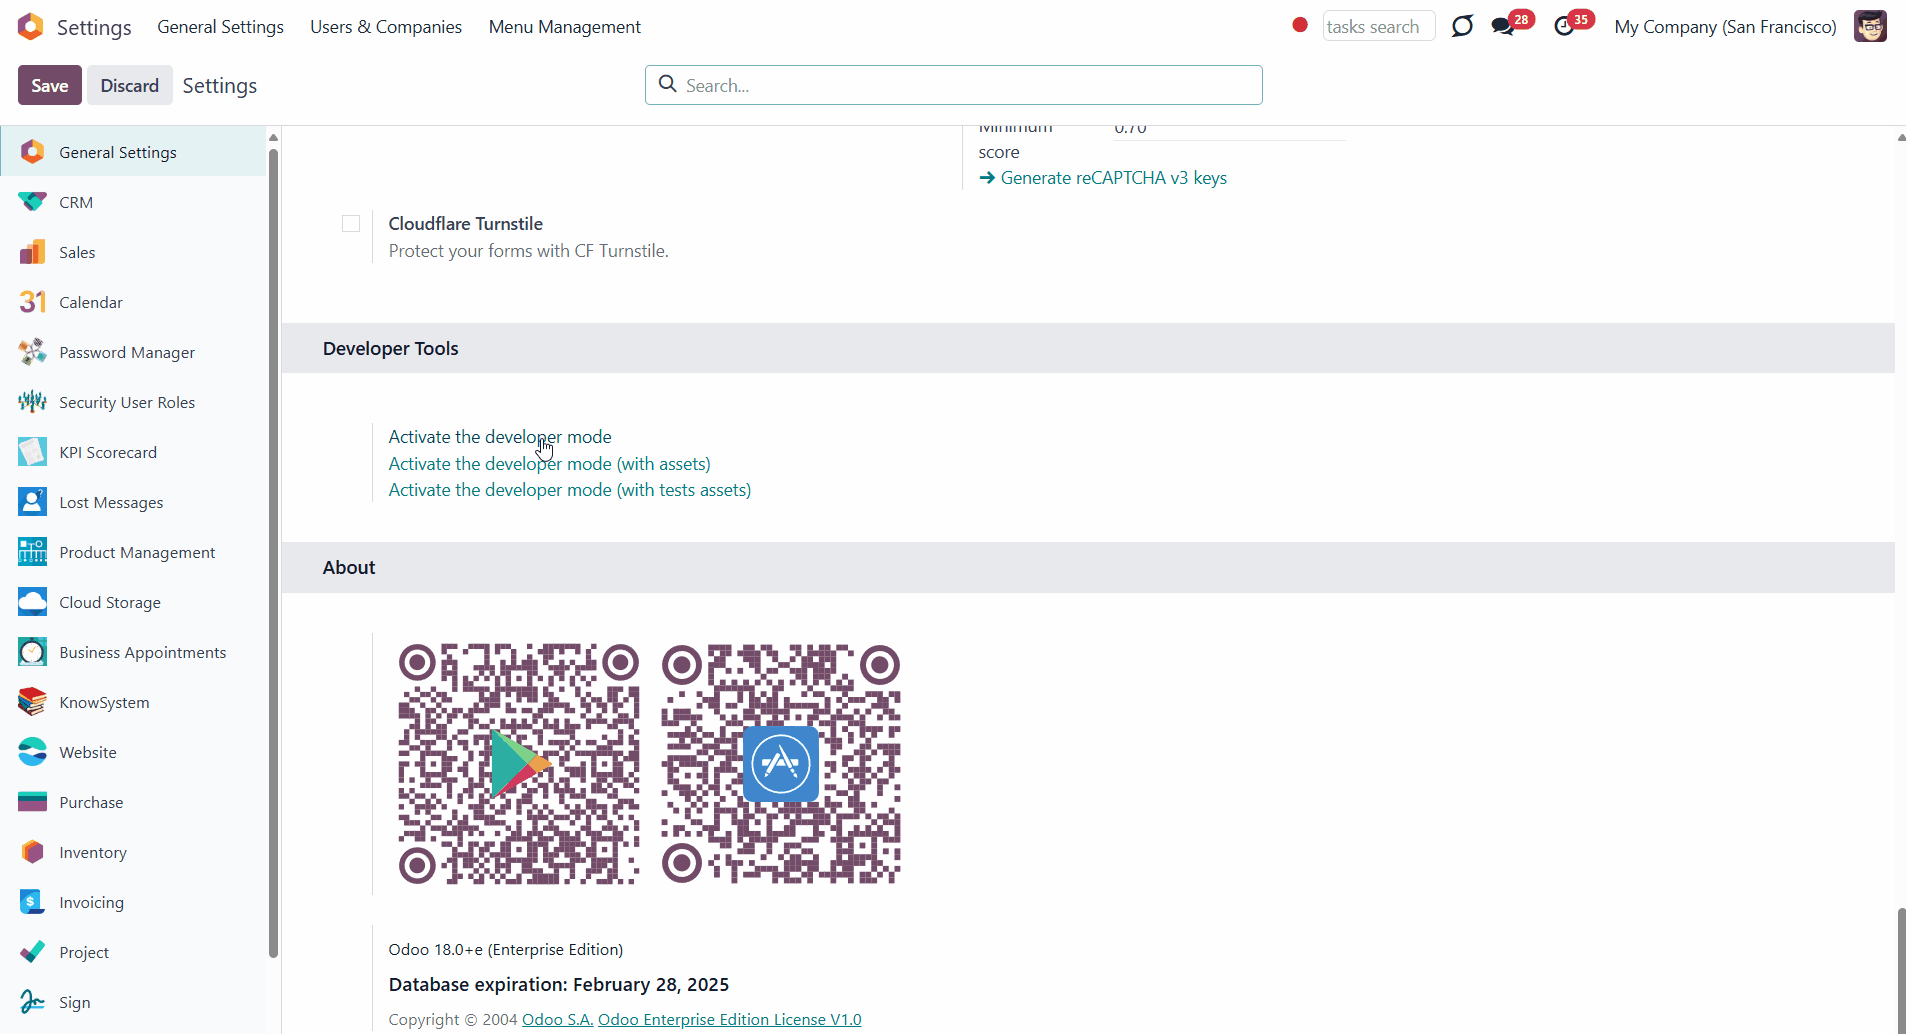Open the Users & Companies menu
This screenshot has width=1906, height=1034.
(386, 27)
